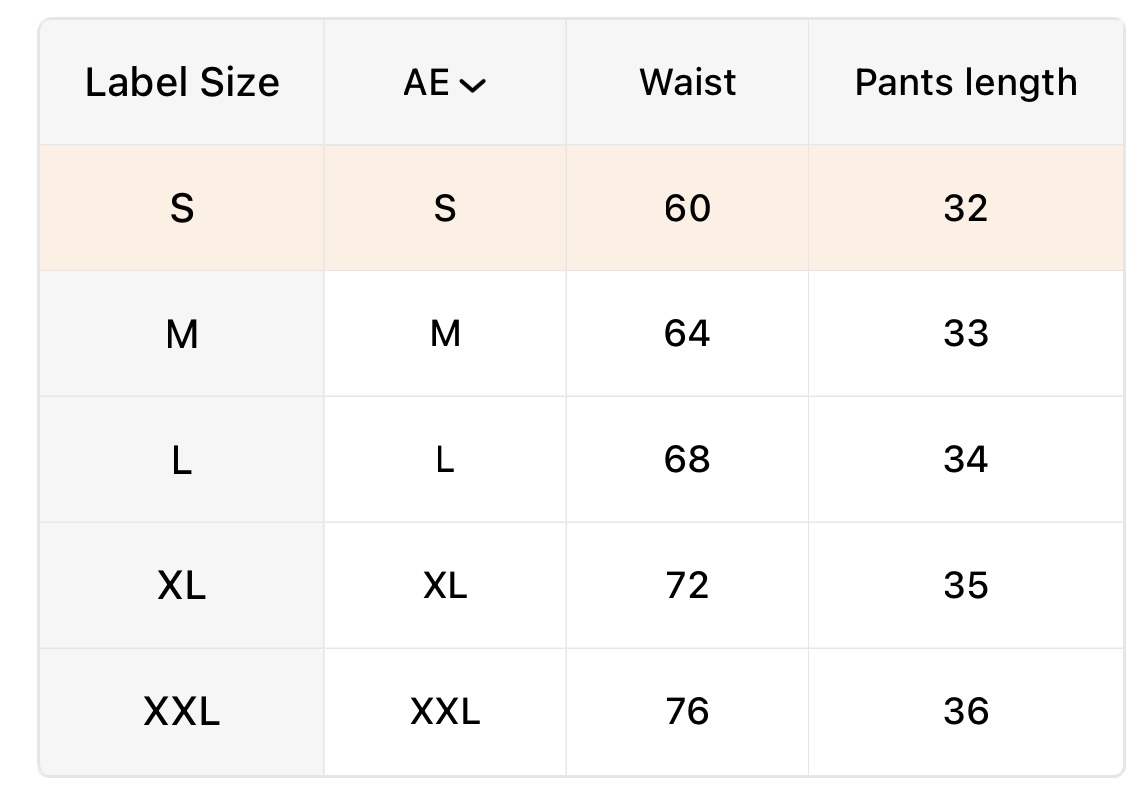
Task: Click the Waist column header
Action: [687, 83]
